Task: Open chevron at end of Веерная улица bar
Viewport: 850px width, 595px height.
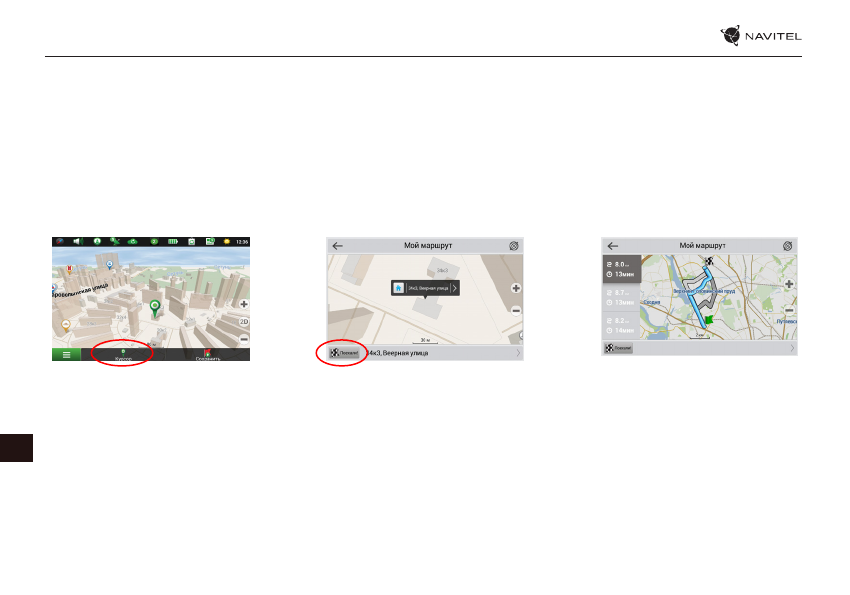Action: (517, 353)
